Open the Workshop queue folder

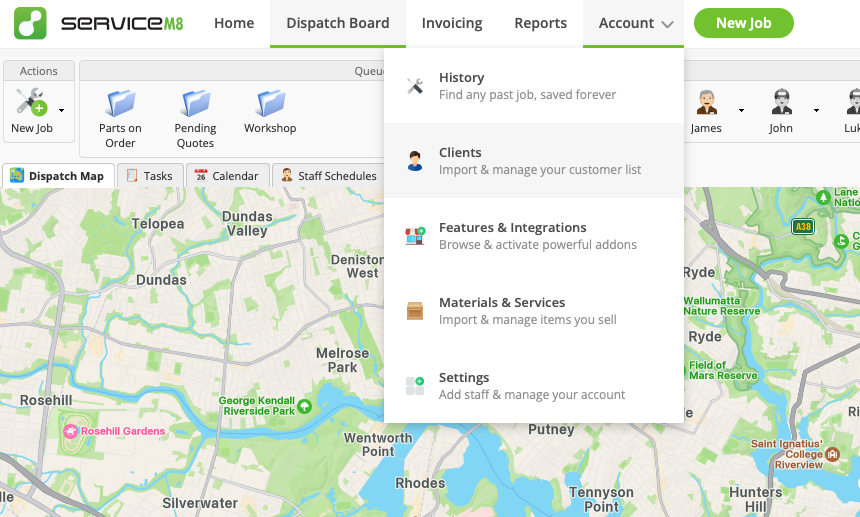(x=270, y=111)
